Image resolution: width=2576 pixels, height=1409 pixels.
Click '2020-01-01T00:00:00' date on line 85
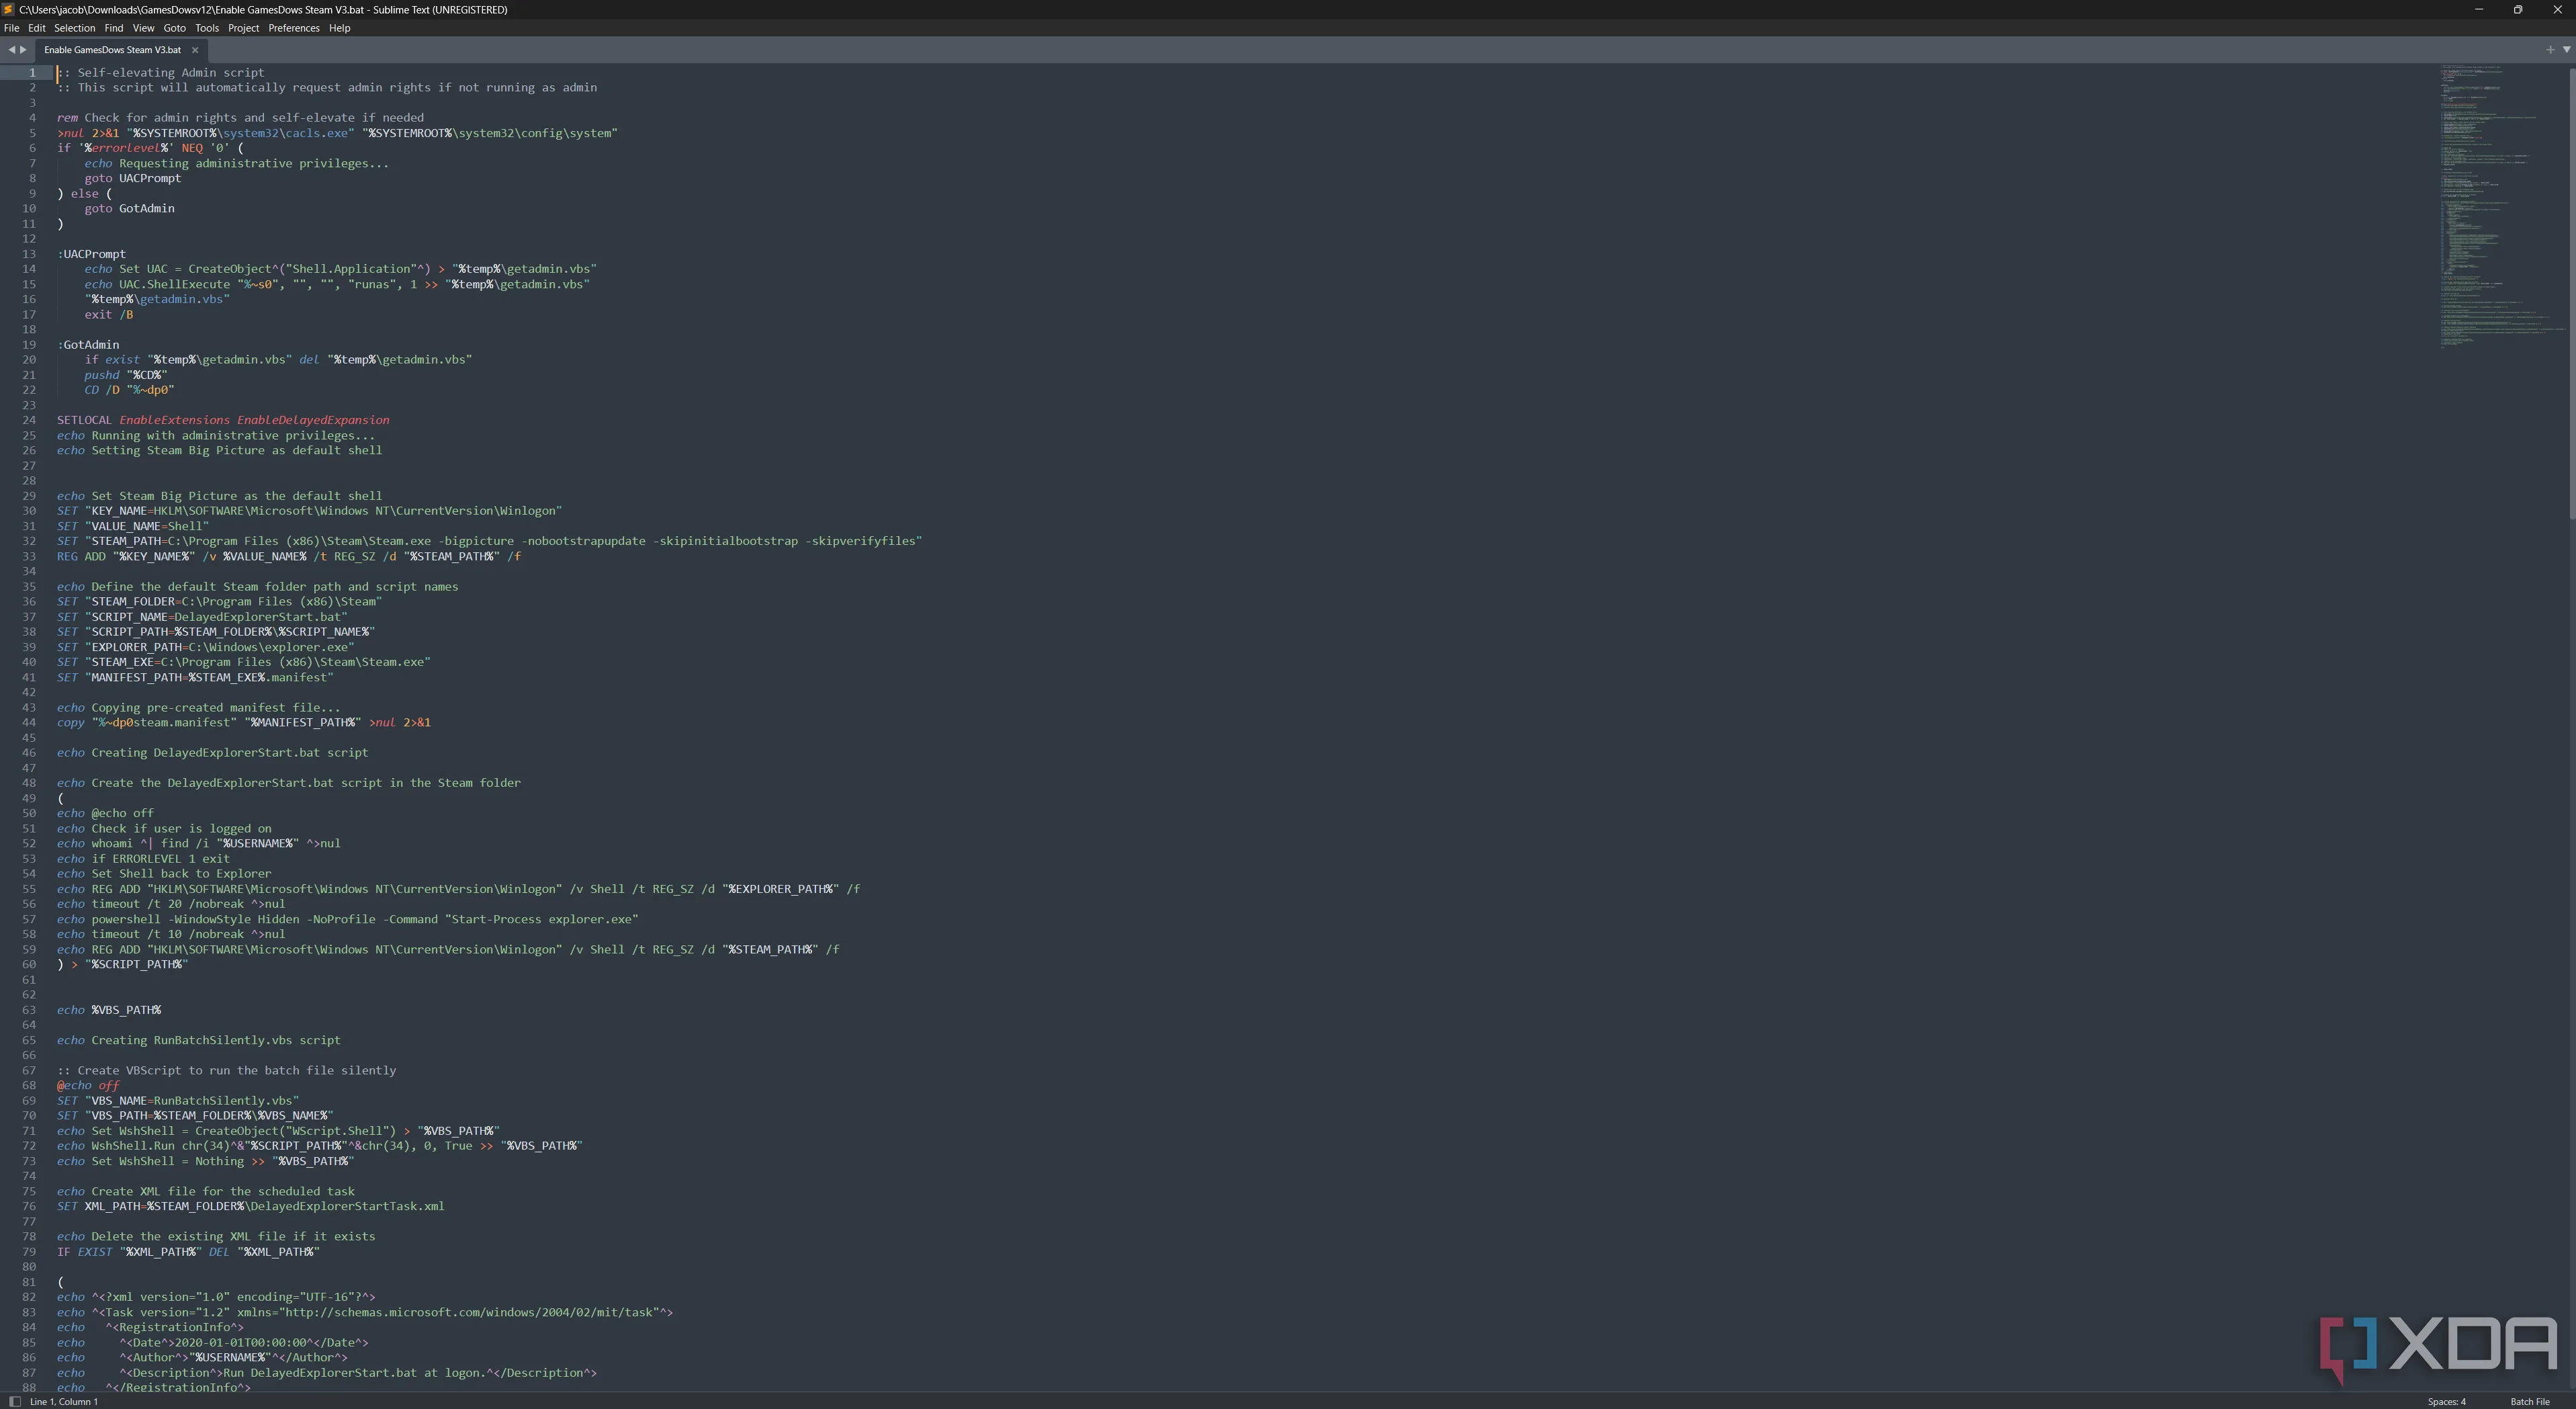point(240,1342)
